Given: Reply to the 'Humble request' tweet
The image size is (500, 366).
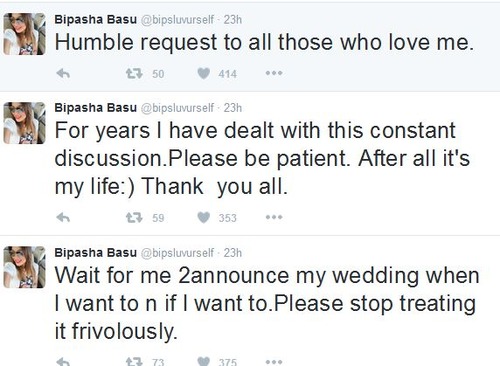Looking at the screenshot, I should [63, 73].
